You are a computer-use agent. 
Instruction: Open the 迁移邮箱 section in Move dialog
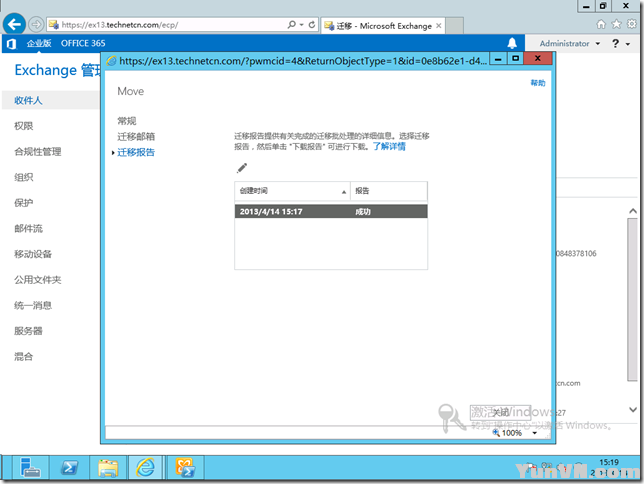(x=136, y=137)
